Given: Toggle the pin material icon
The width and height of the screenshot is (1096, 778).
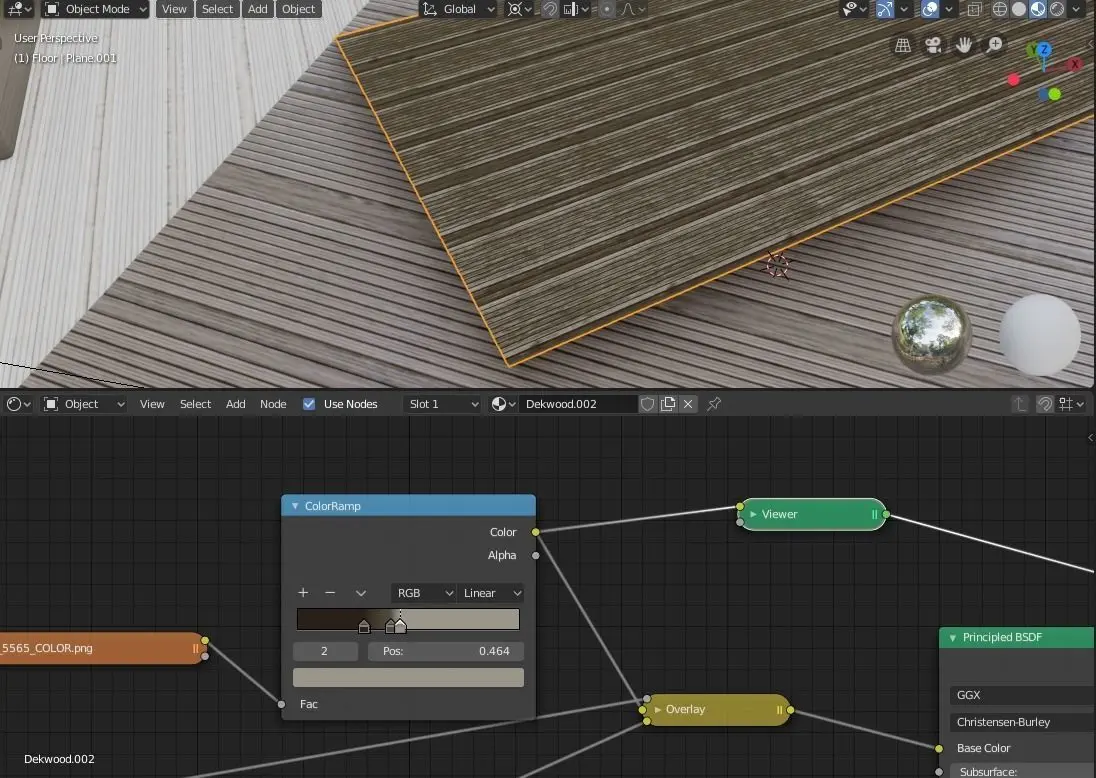Looking at the screenshot, I should point(714,404).
